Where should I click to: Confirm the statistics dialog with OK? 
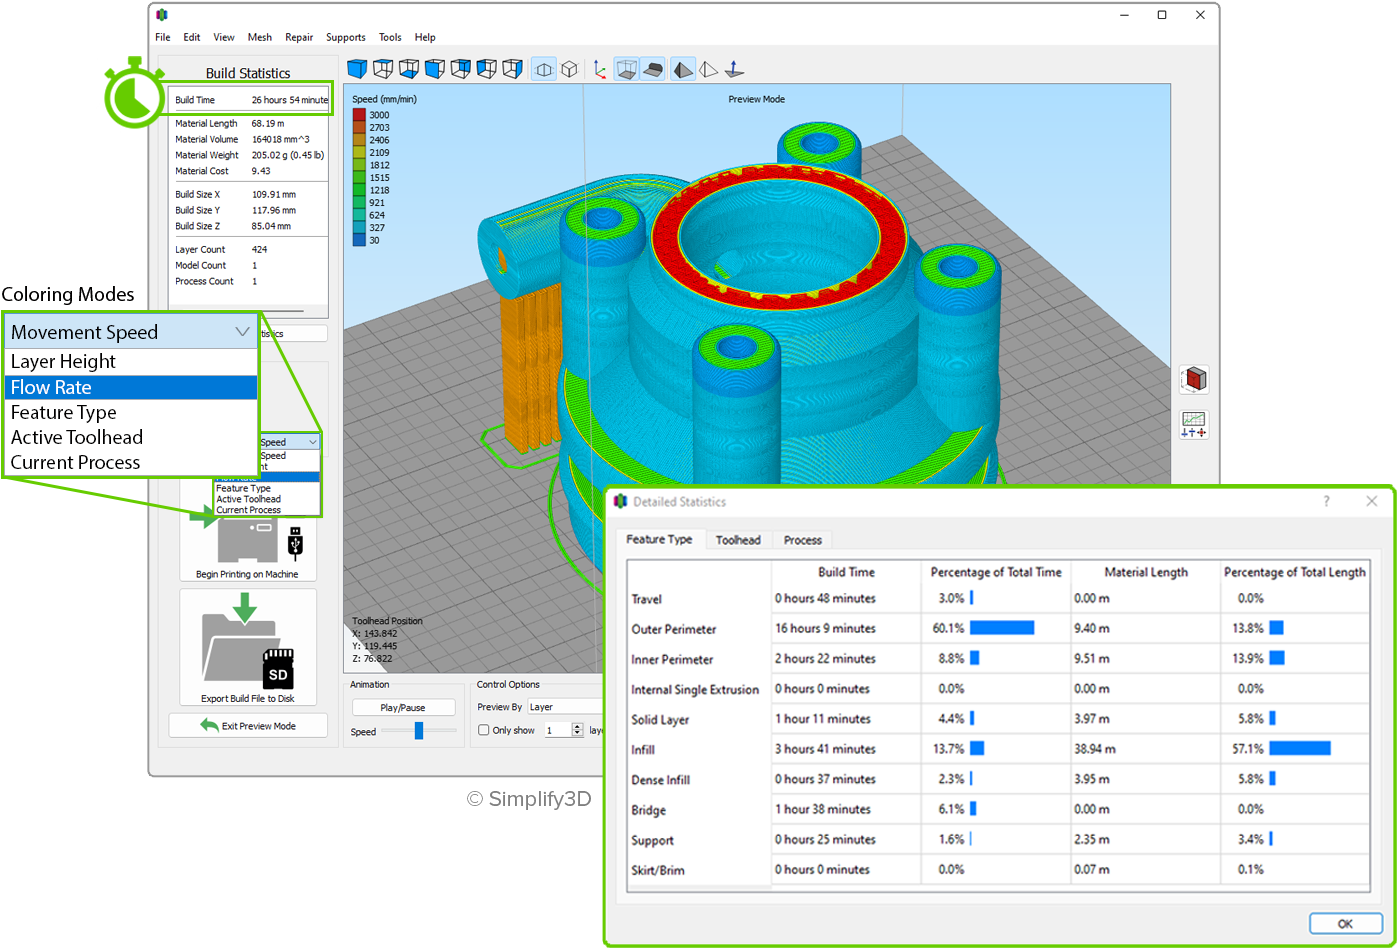pyautogui.click(x=1345, y=923)
